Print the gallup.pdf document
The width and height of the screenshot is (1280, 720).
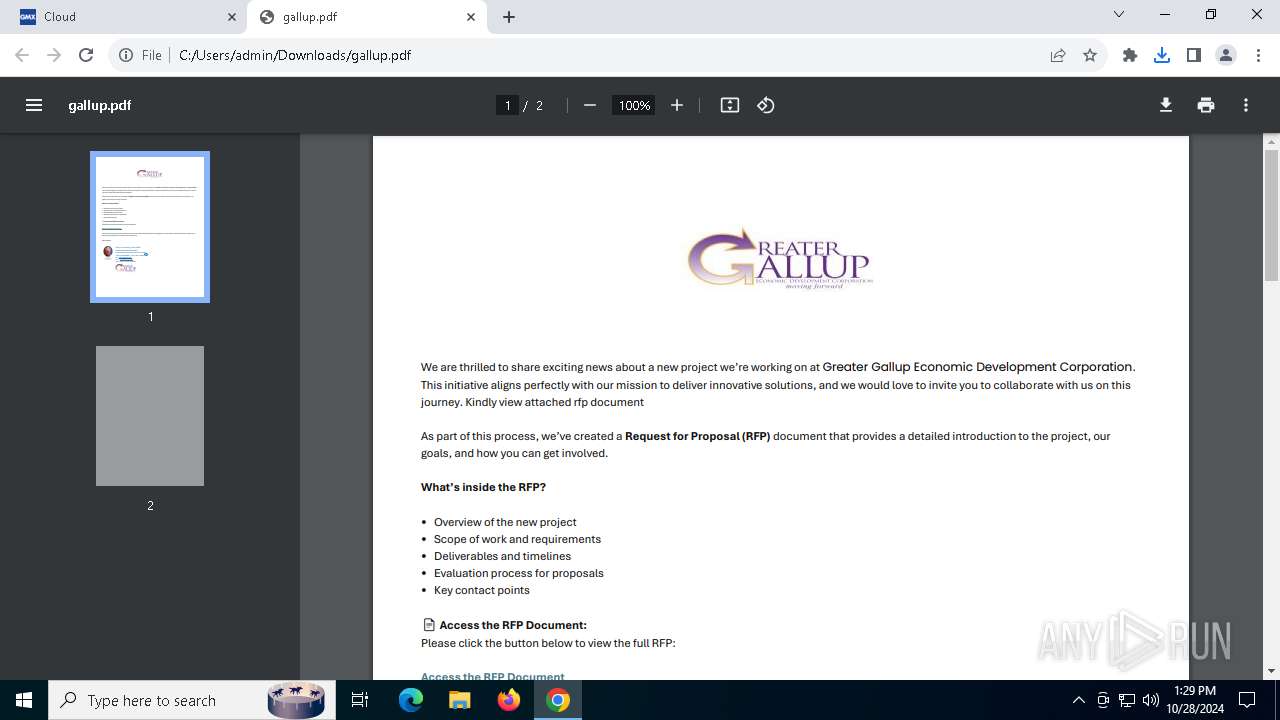tap(1206, 105)
